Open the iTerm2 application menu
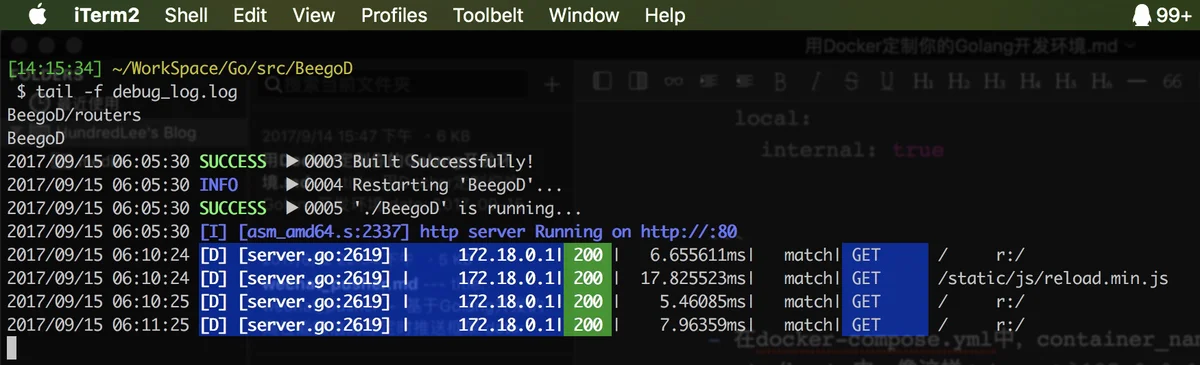1200x365 pixels. click(106, 15)
